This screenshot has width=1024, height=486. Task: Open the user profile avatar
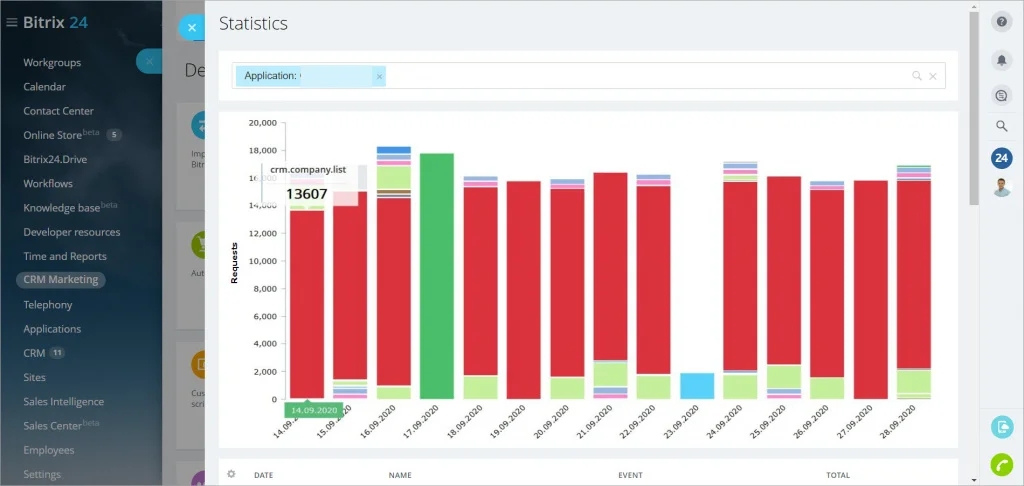coord(1001,187)
